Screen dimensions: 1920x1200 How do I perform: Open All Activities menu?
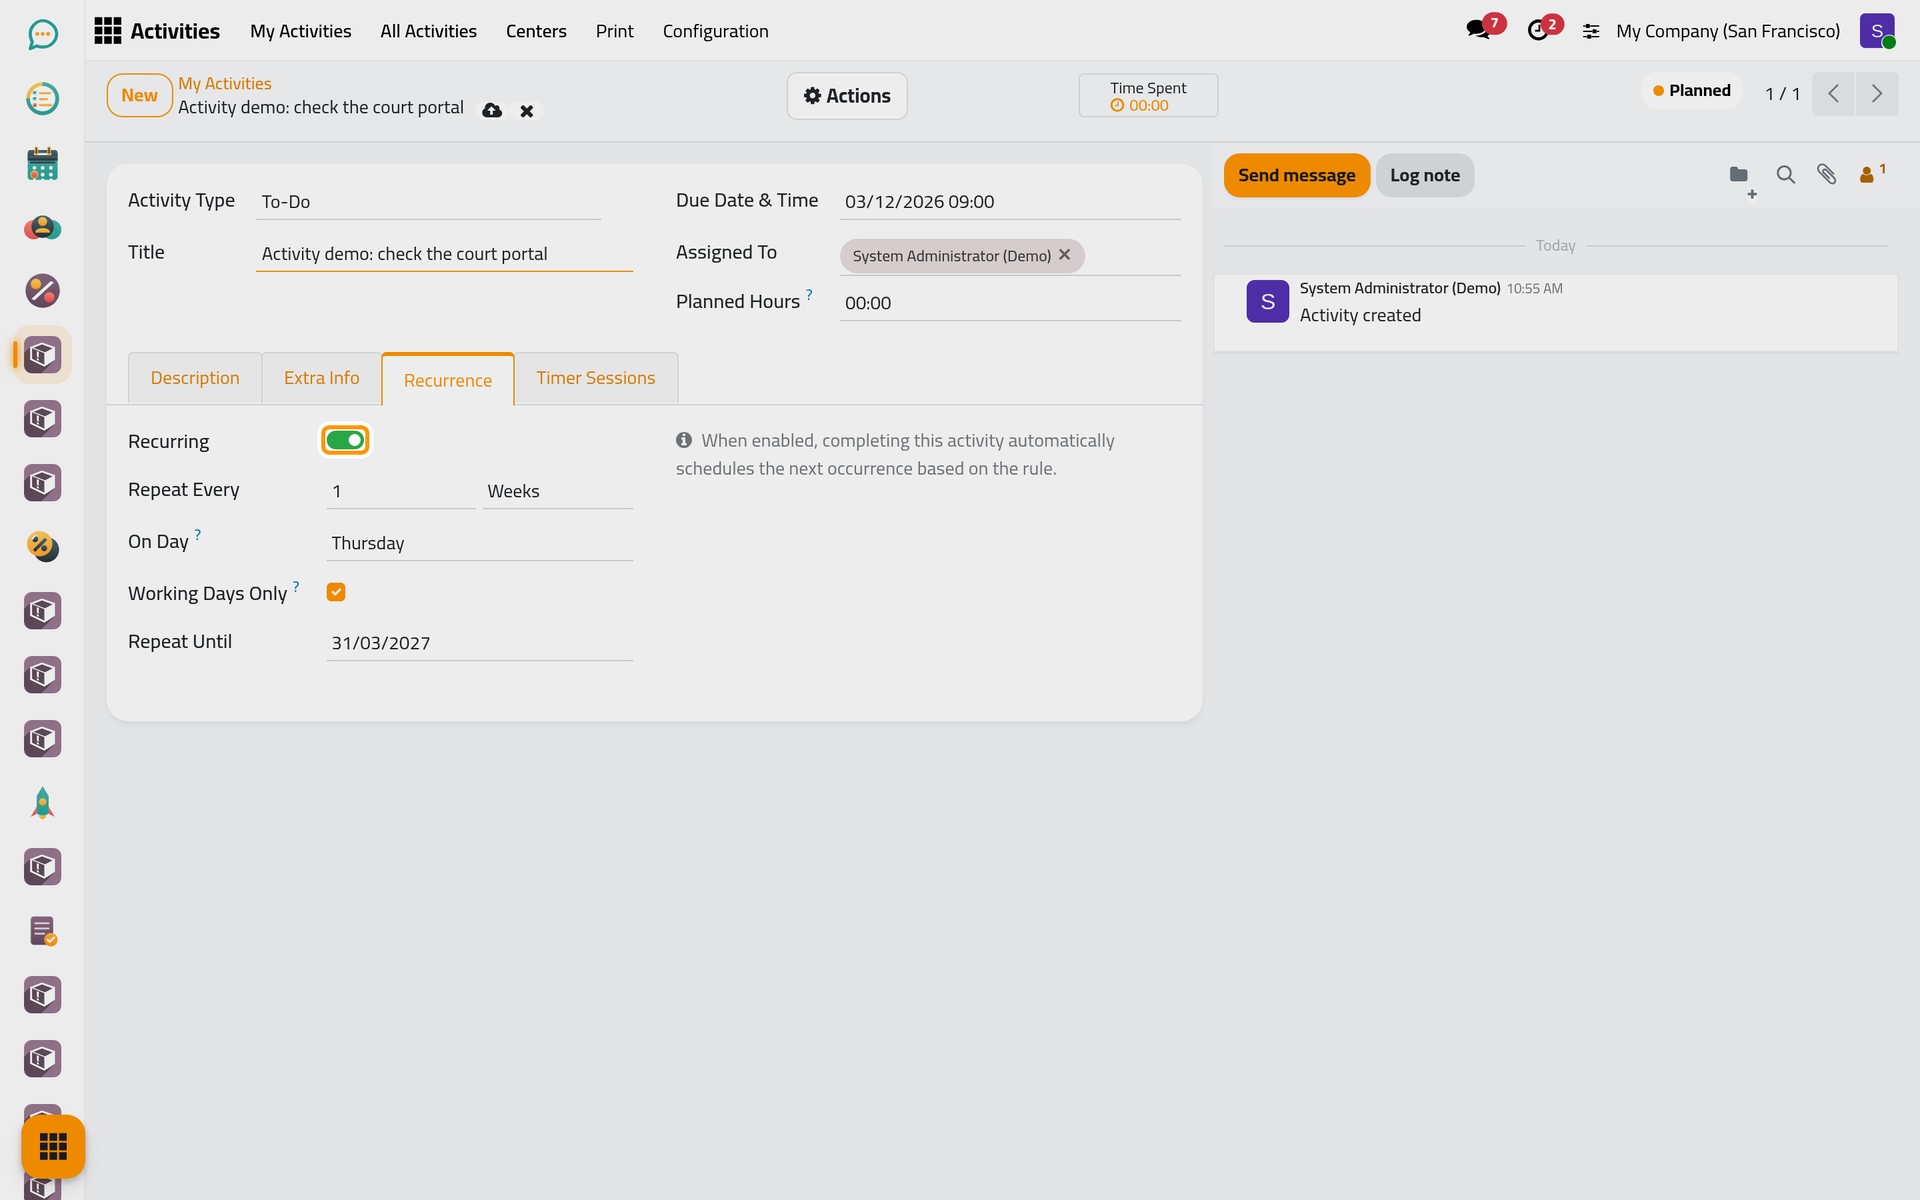[428, 31]
